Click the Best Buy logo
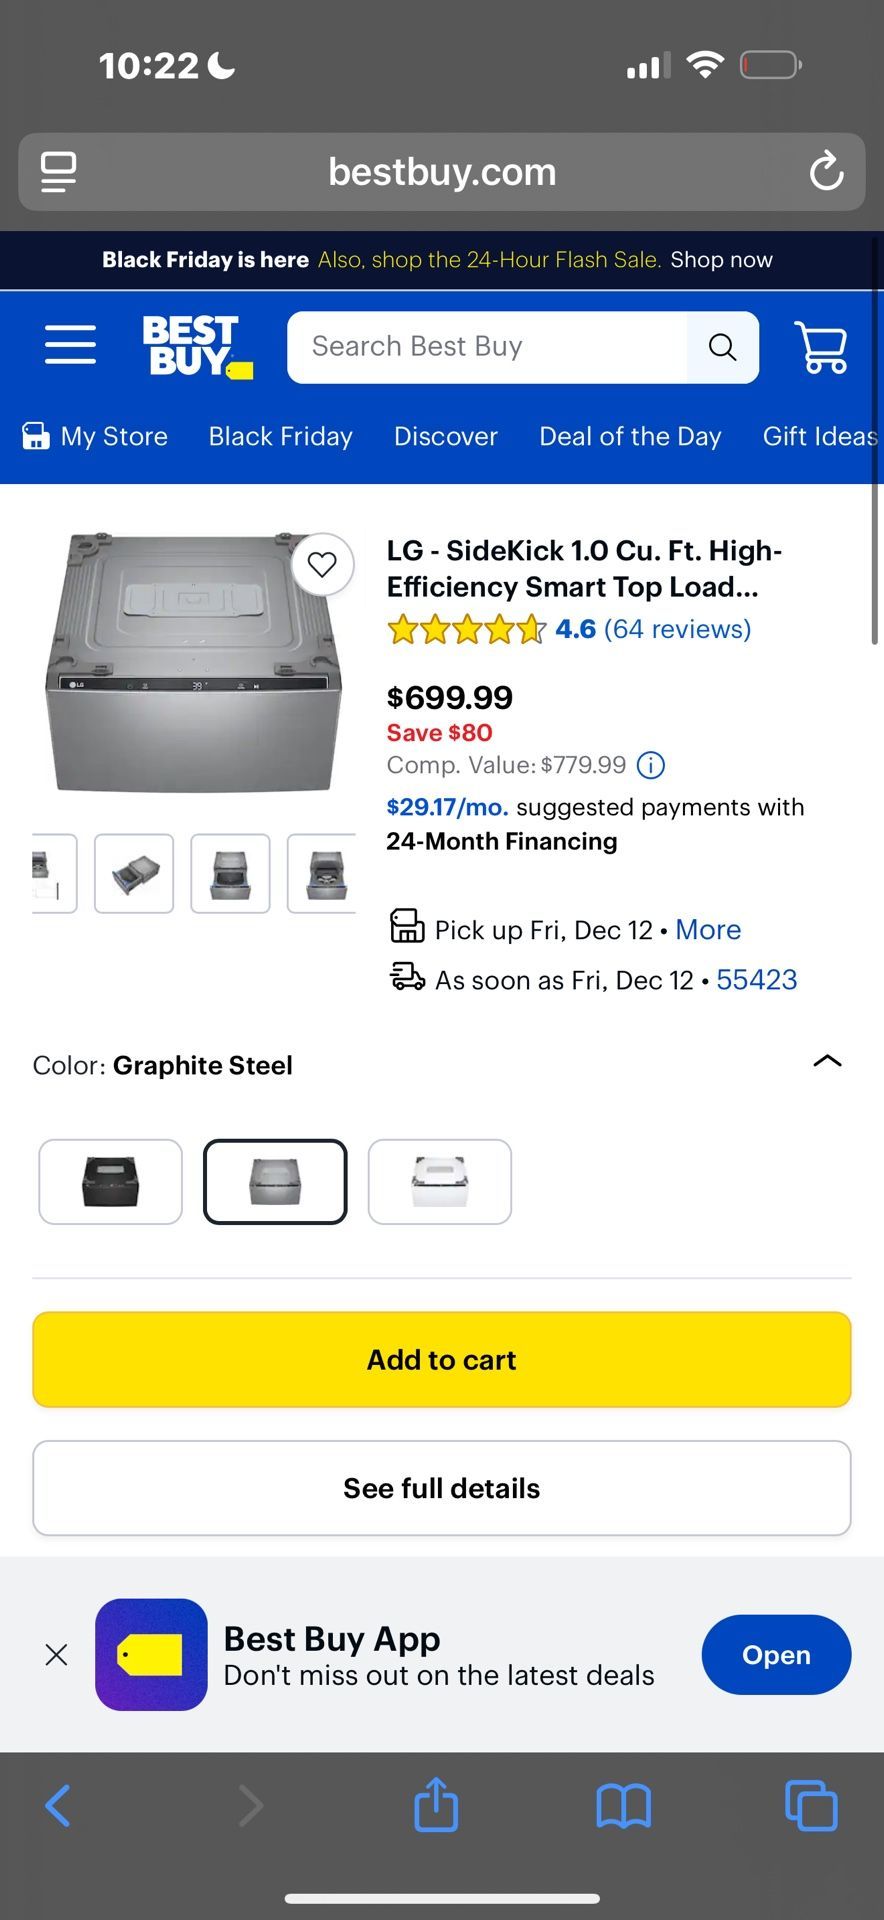The height and width of the screenshot is (1920, 884). pyautogui.click(x=195, y=347)
